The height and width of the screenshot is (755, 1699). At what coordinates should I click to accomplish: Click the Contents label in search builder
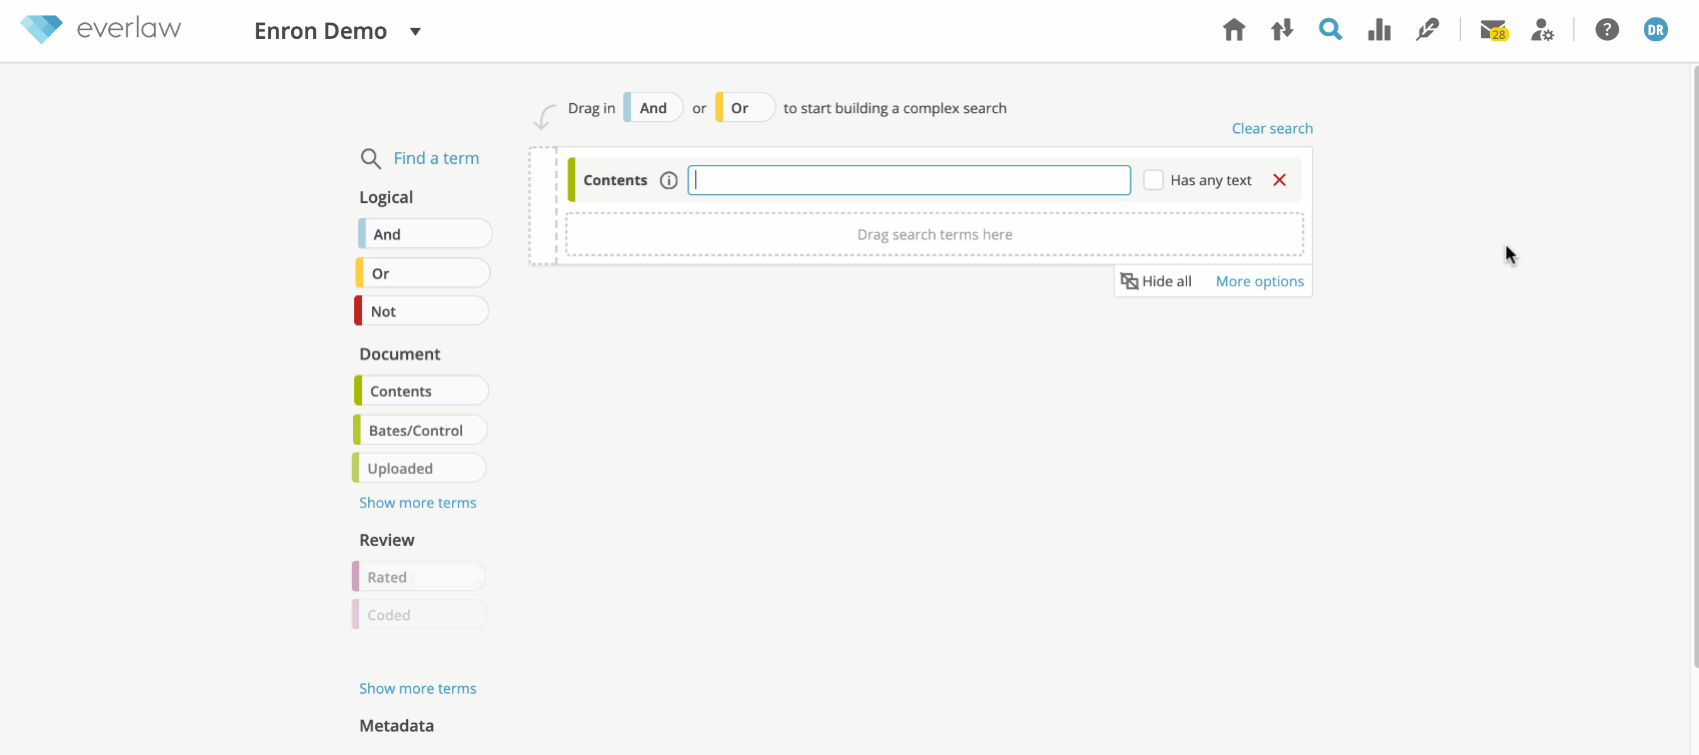point(615,180)
